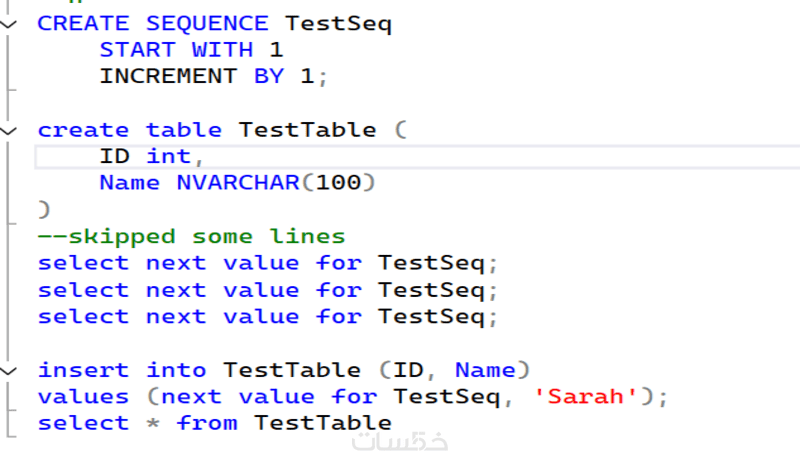Click the second select next value line
The width and height of the screenshot is (800, 460).
click(267, 290)
